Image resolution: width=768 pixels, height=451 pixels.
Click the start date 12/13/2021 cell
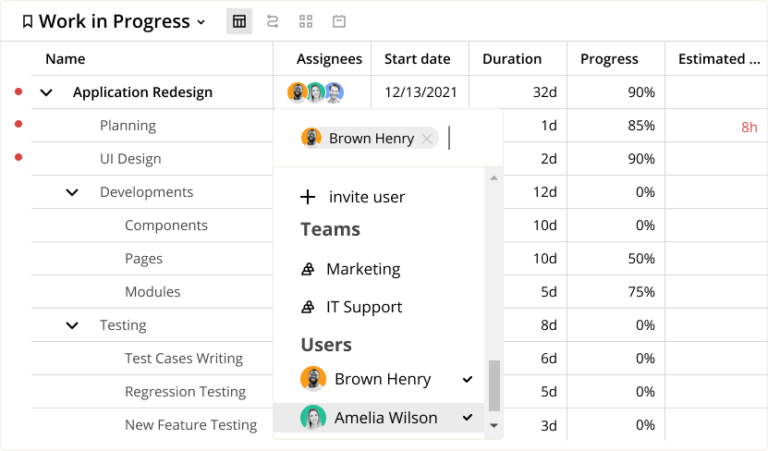click(x=420, y=93)
